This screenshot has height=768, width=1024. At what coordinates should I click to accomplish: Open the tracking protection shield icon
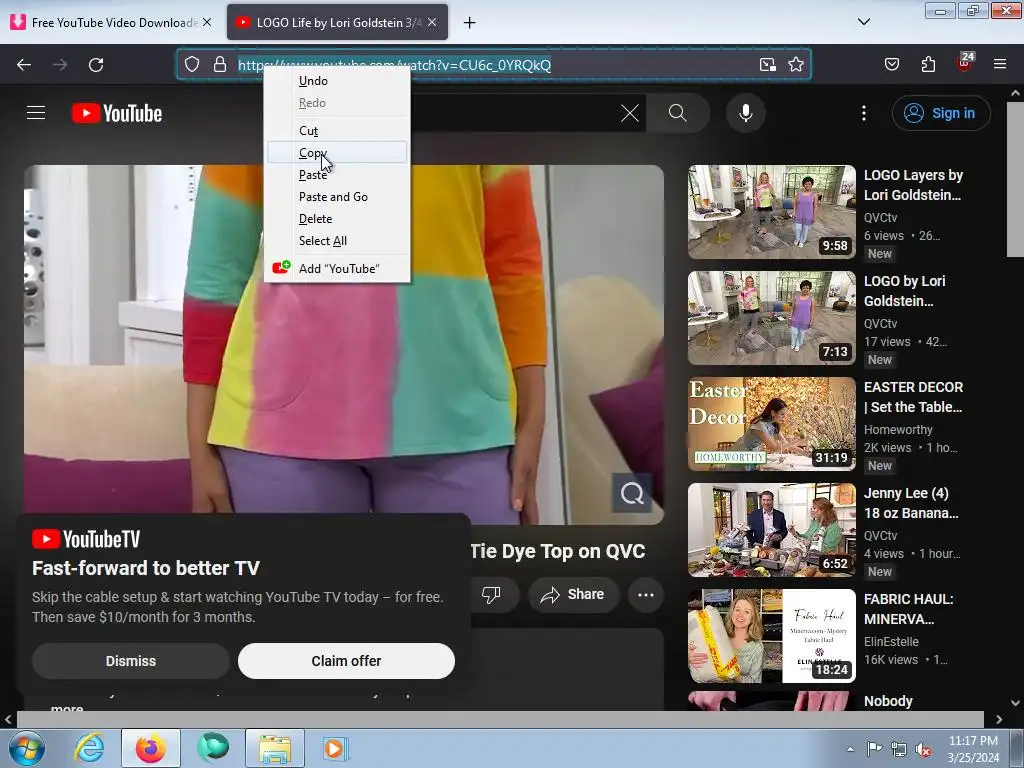coord(191,65)
